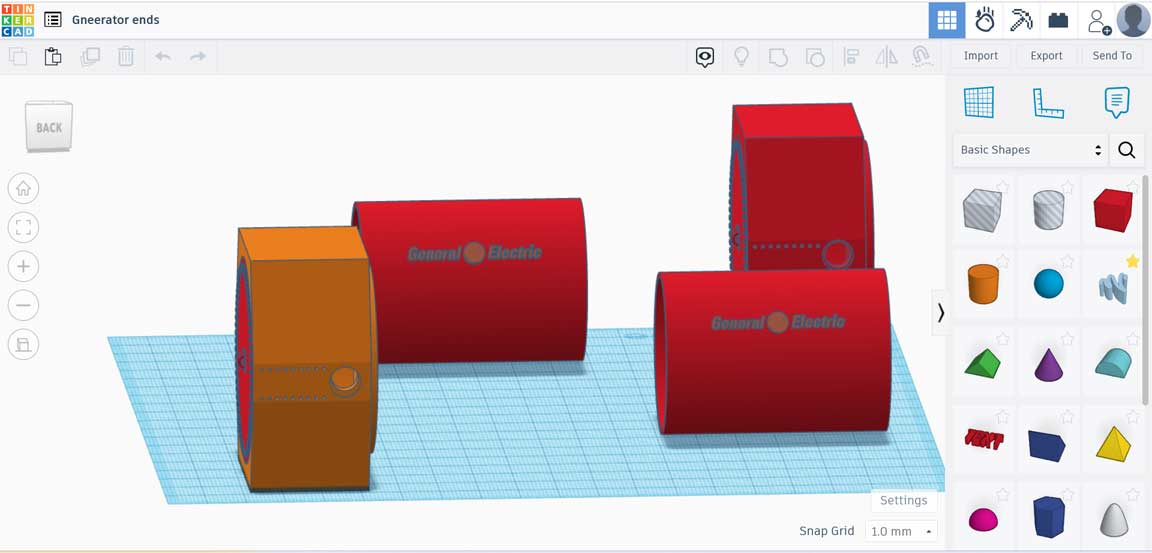The height and width of the screenshot is (553, 1152).
Task: Open the Blocks pickaxe mode
Action: coord(1021,20)
